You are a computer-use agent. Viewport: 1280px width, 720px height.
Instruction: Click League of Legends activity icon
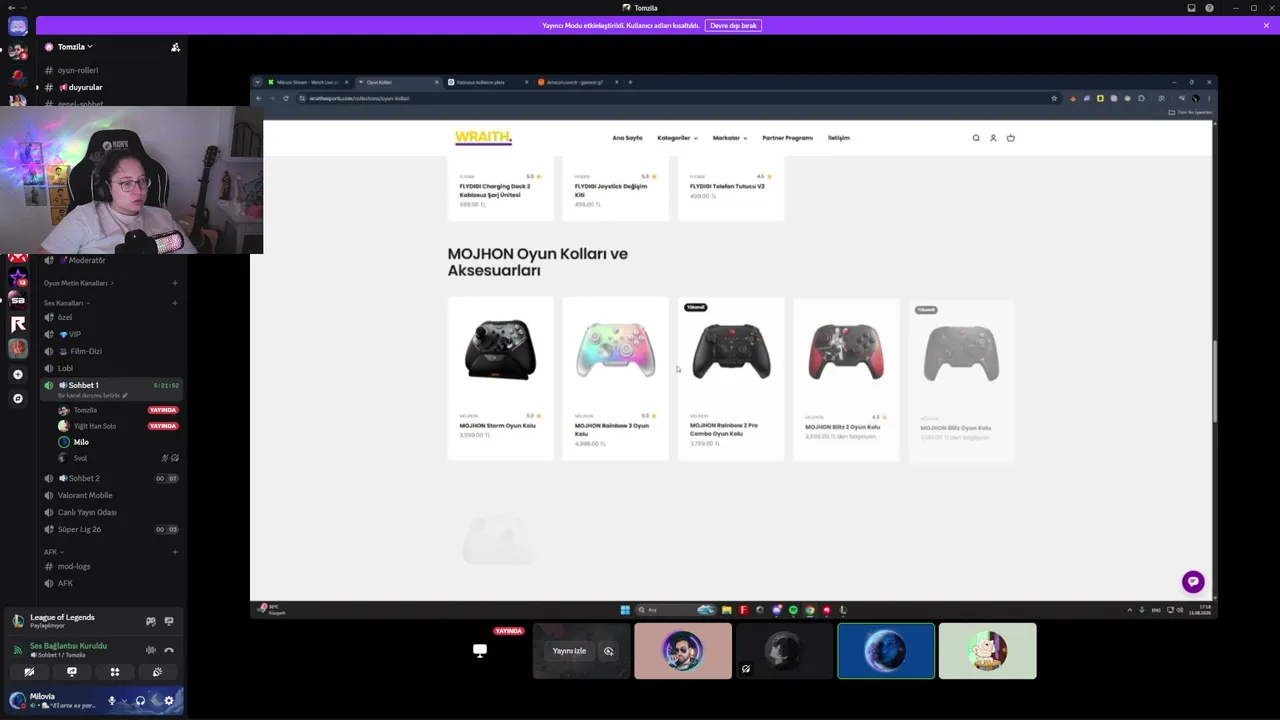pyautogui.click(x=17, y=621)
